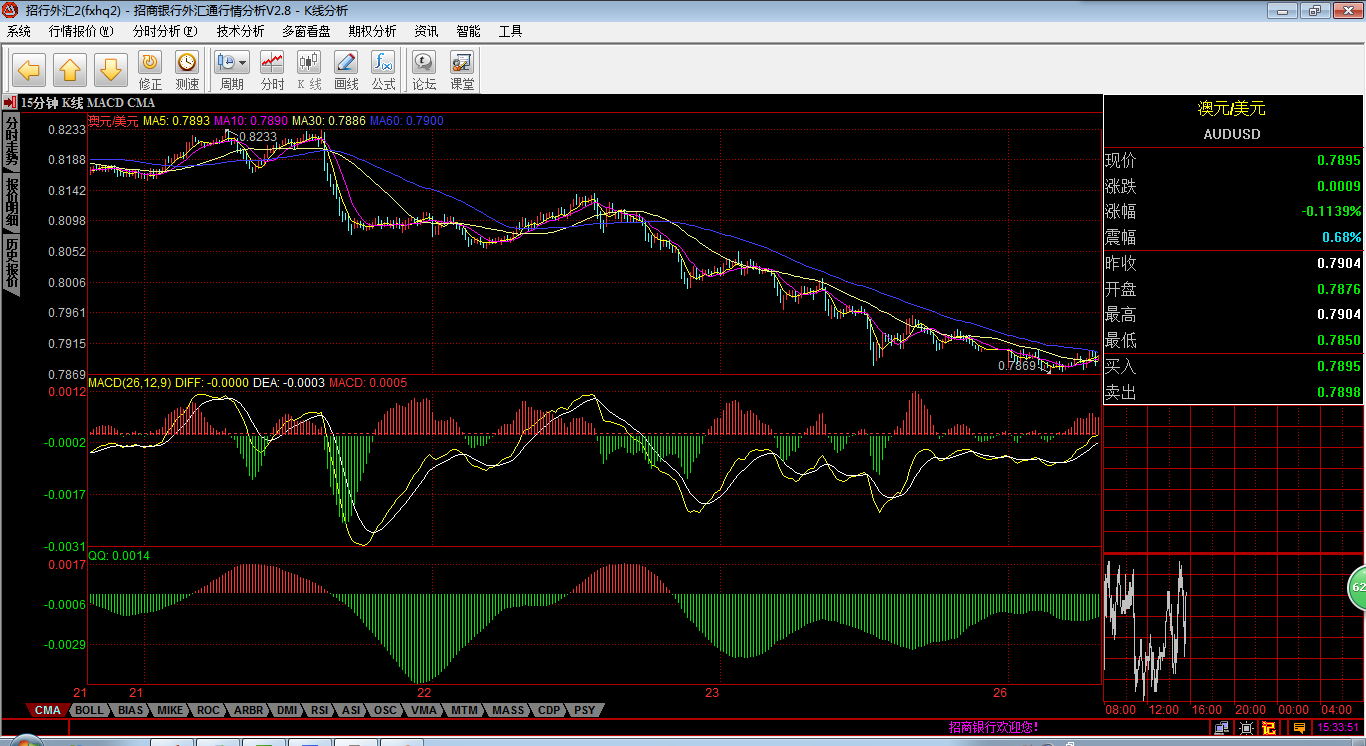
Task: Open the 行情报价 menu
Action: click(x=81, y=31)
